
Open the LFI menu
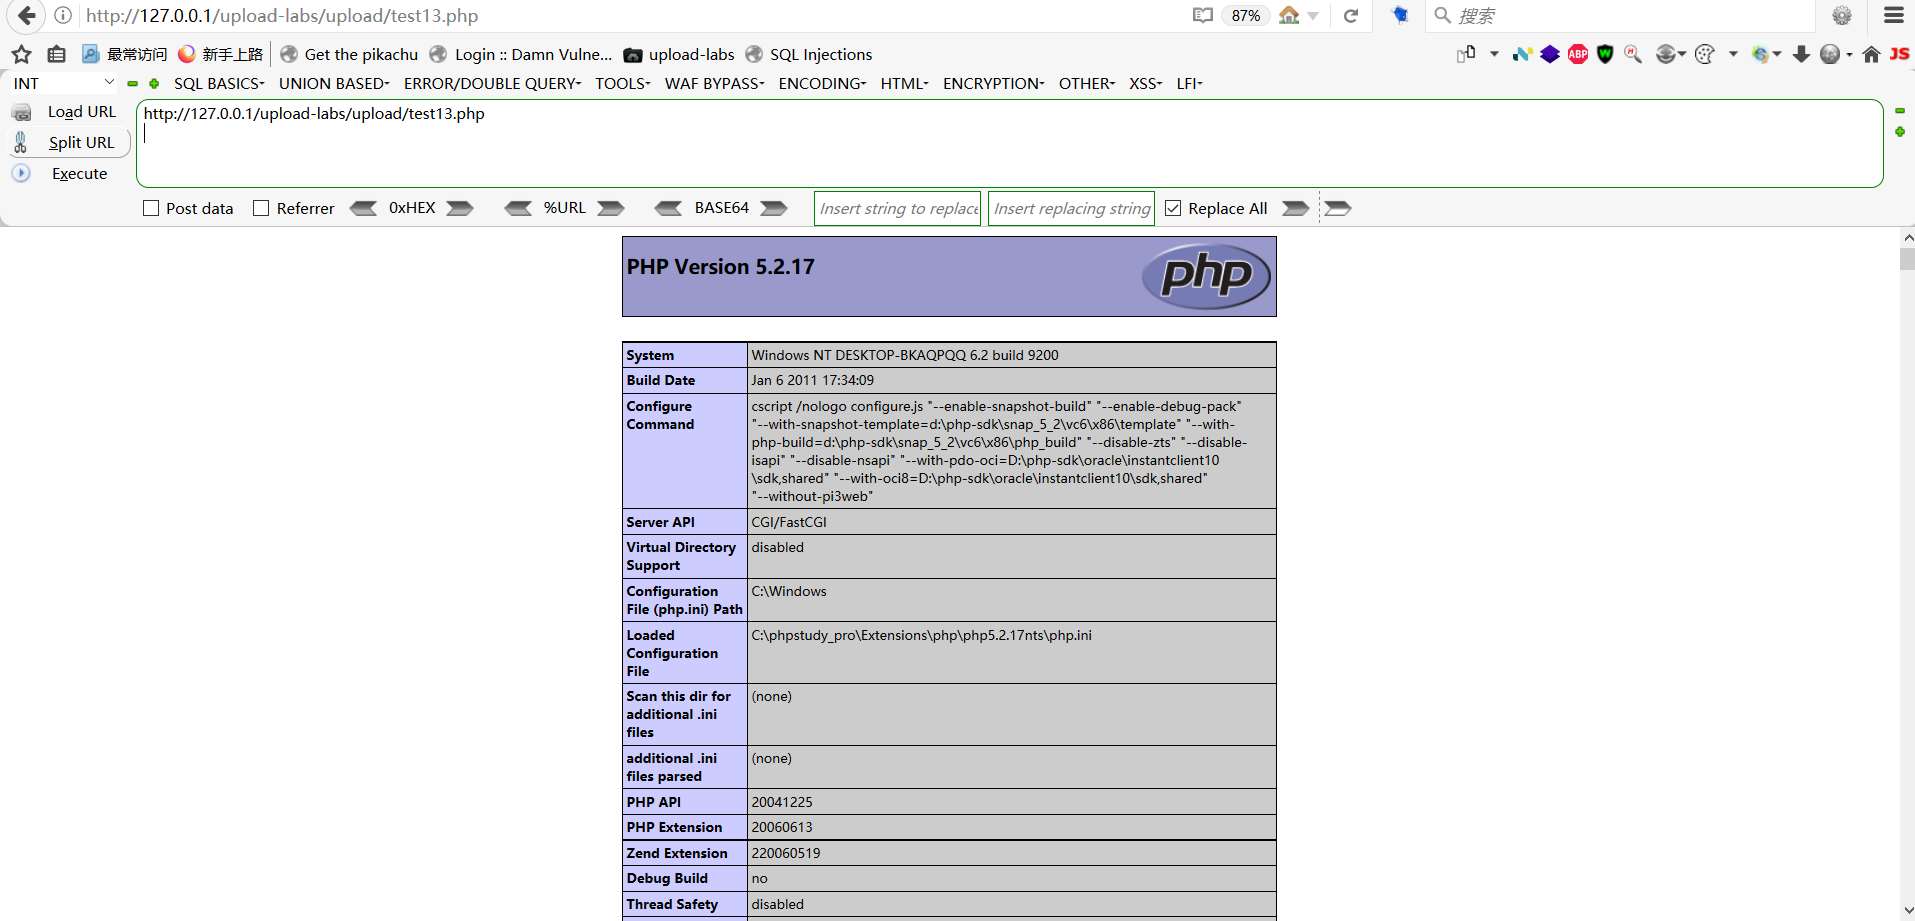1190,83
